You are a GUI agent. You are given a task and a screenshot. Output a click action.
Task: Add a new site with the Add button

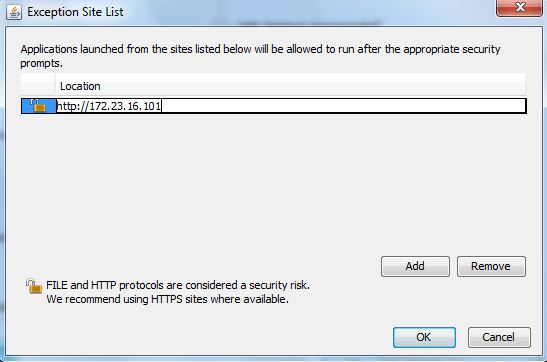click(x=415, y=266)
